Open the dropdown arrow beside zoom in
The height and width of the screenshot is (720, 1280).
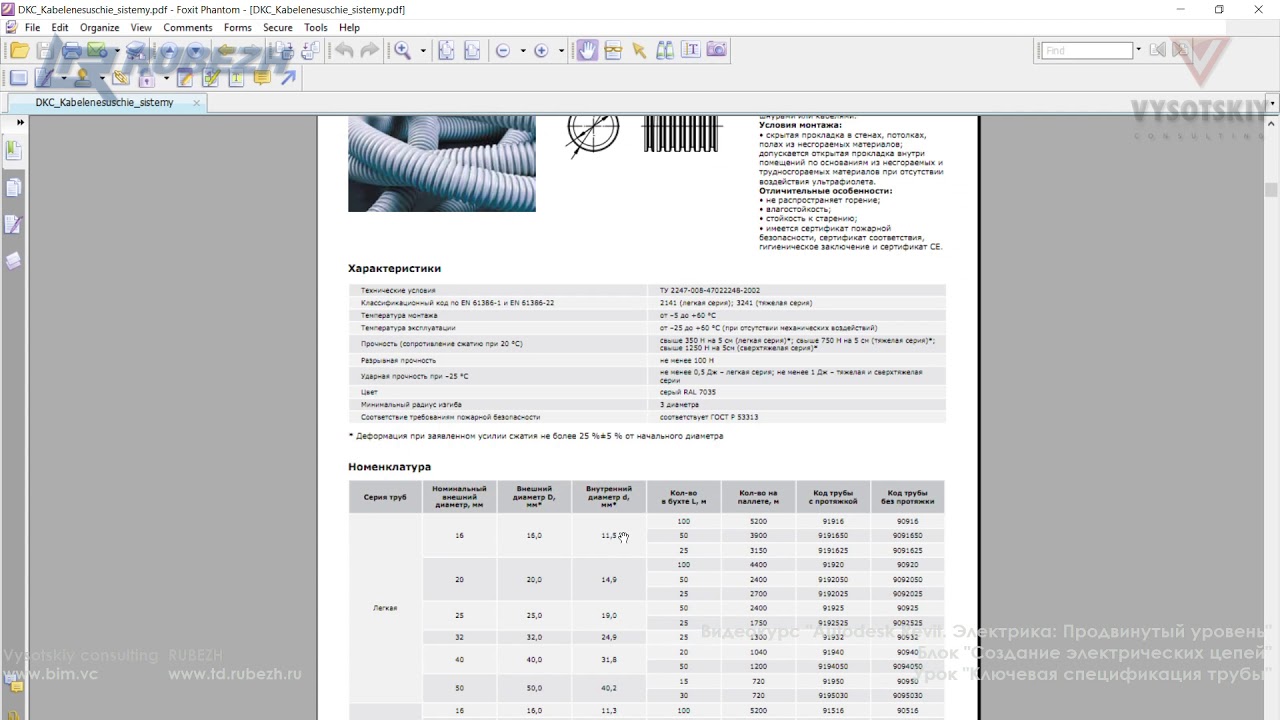561,51
